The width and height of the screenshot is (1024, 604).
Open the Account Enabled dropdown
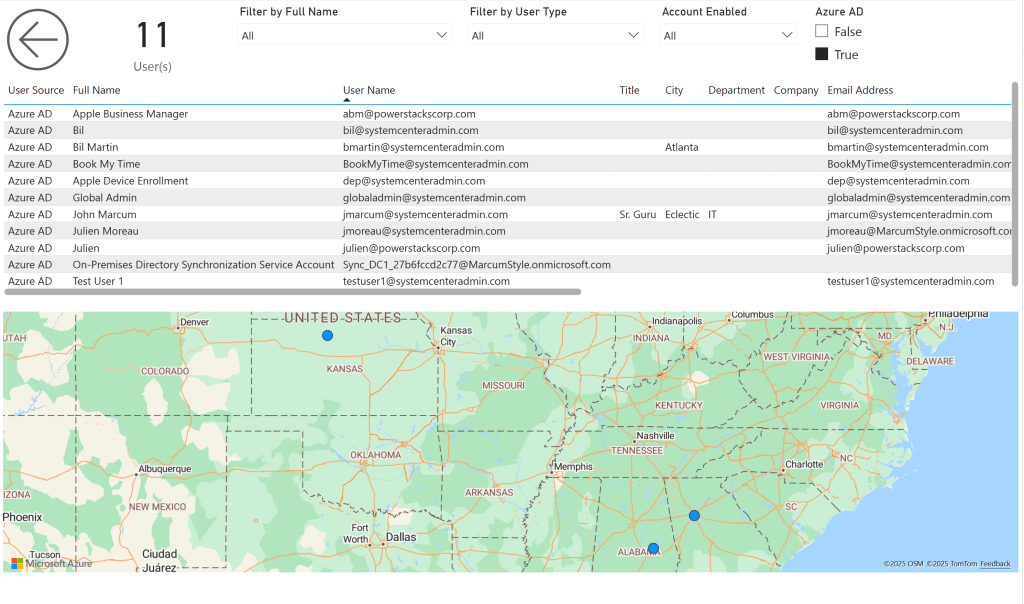point(728,35)
